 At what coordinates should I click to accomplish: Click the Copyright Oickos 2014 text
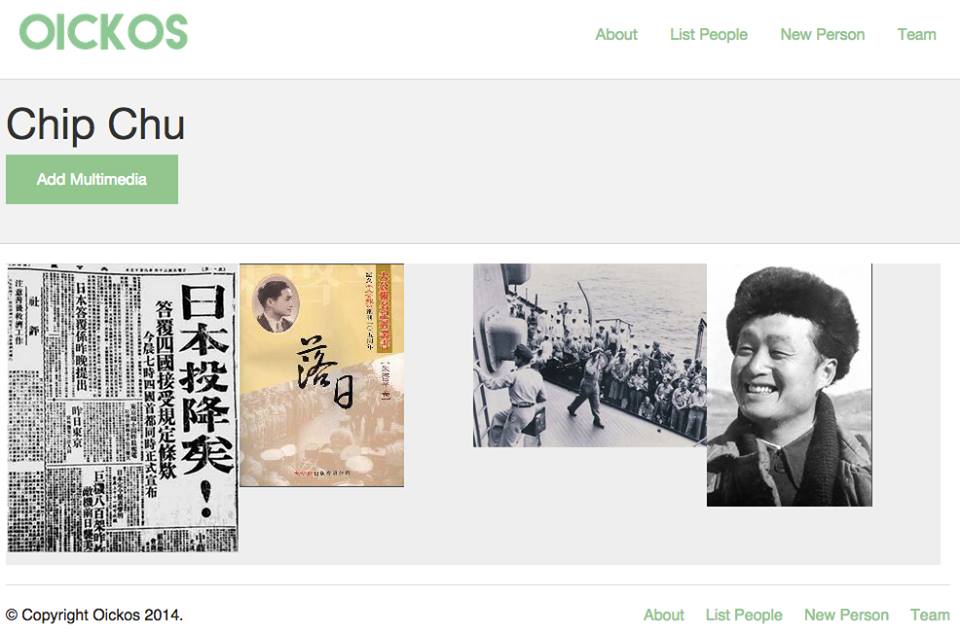coord(94,615)
